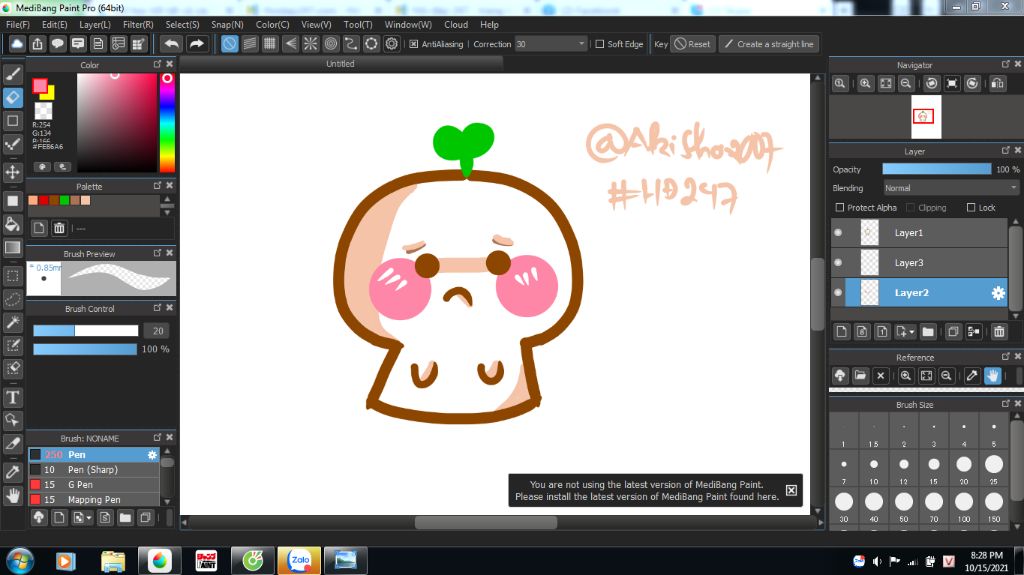Enable circle snap guide
The image size is (1024, 575).
tap(331, 44)
